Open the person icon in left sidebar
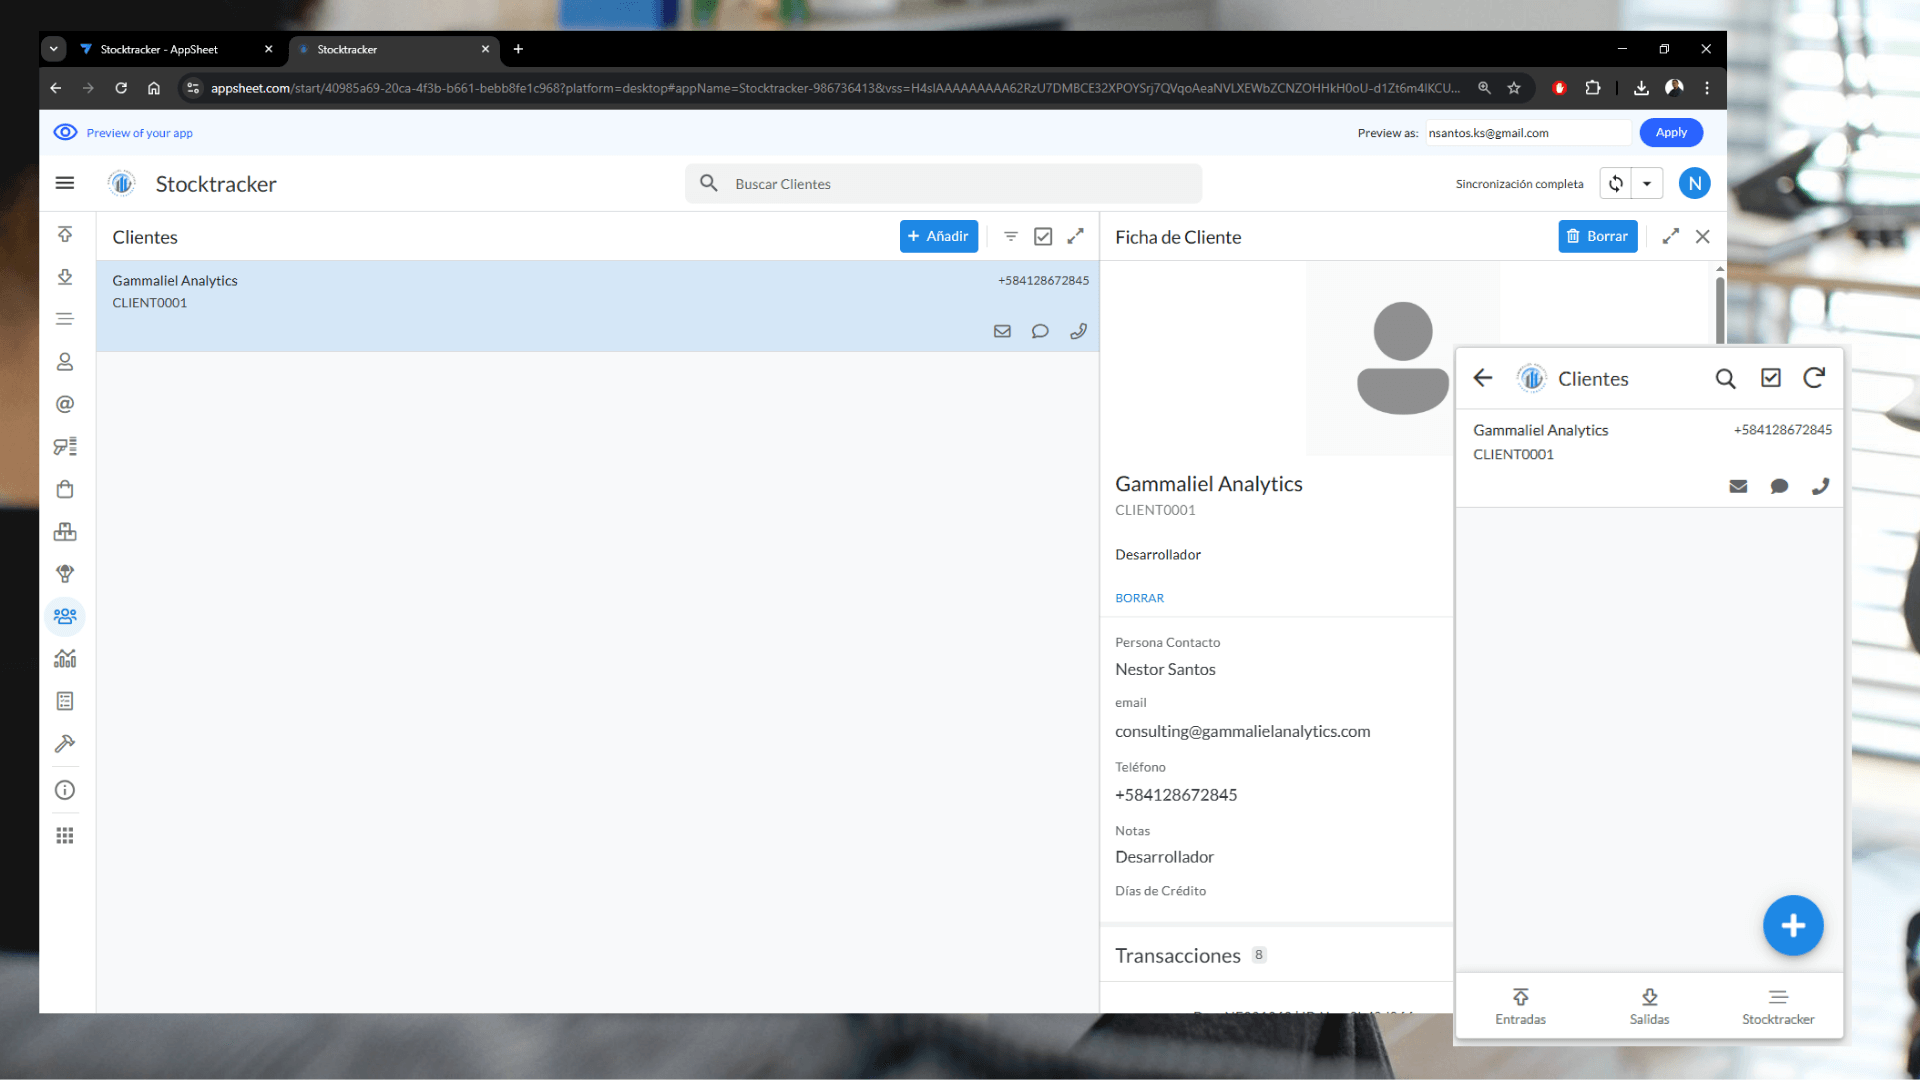The height and width of the screenshot is (1080, 1920). [65, 362]
